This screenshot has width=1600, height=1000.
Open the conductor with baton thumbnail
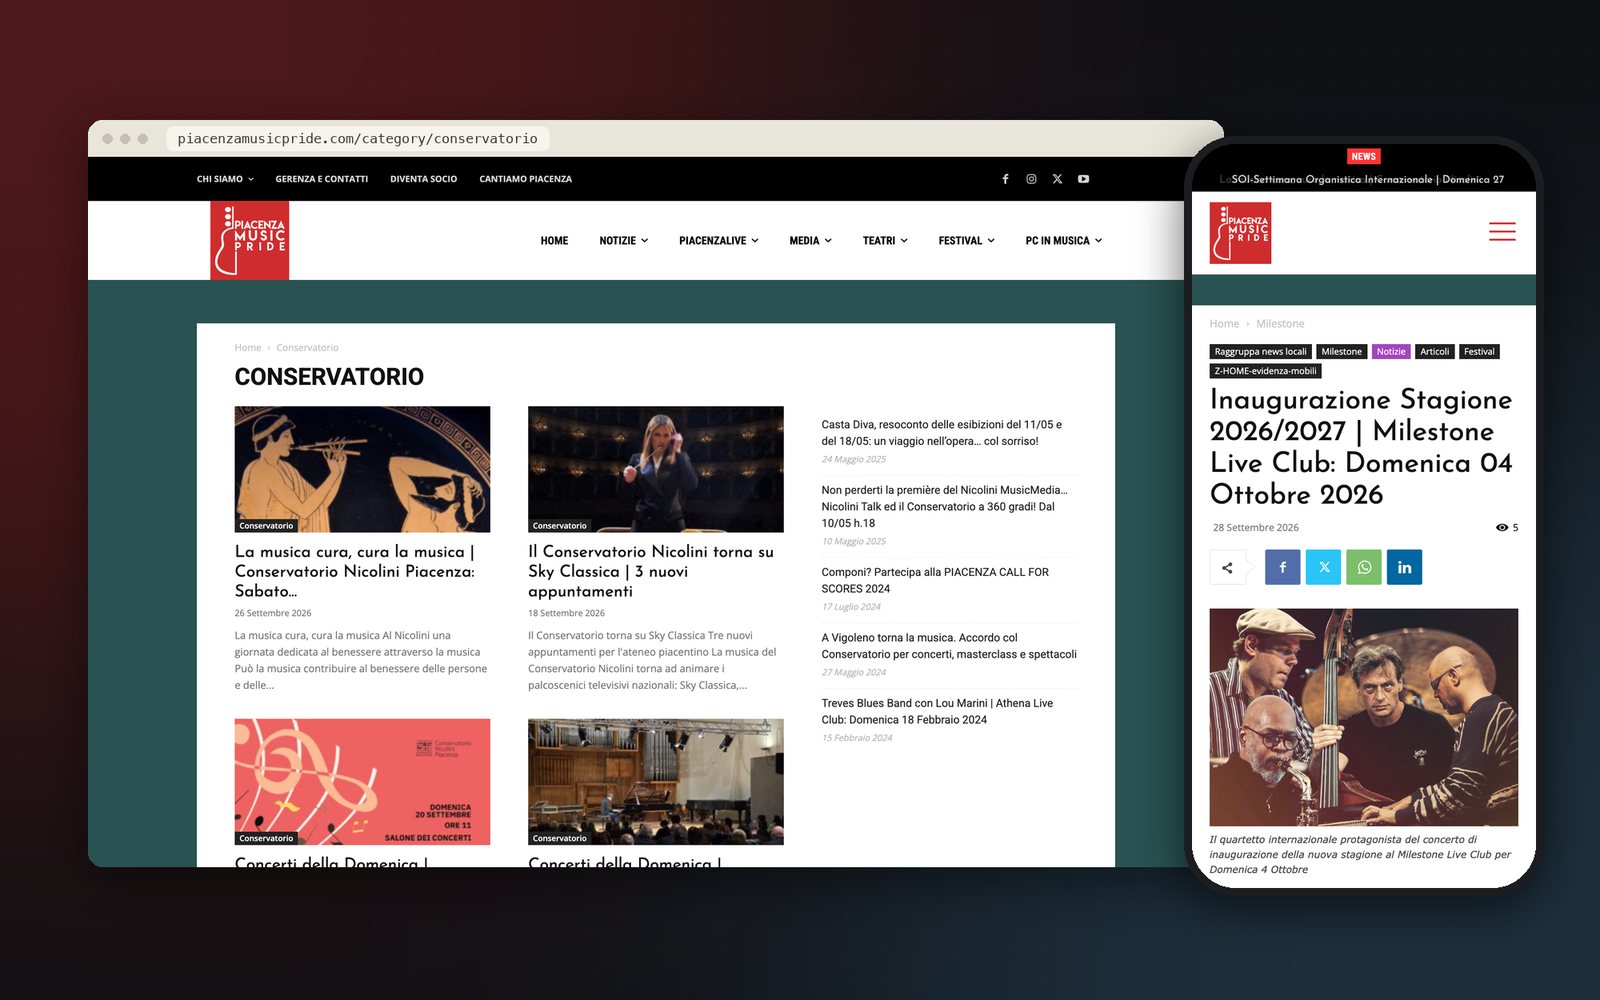[656, 469]
